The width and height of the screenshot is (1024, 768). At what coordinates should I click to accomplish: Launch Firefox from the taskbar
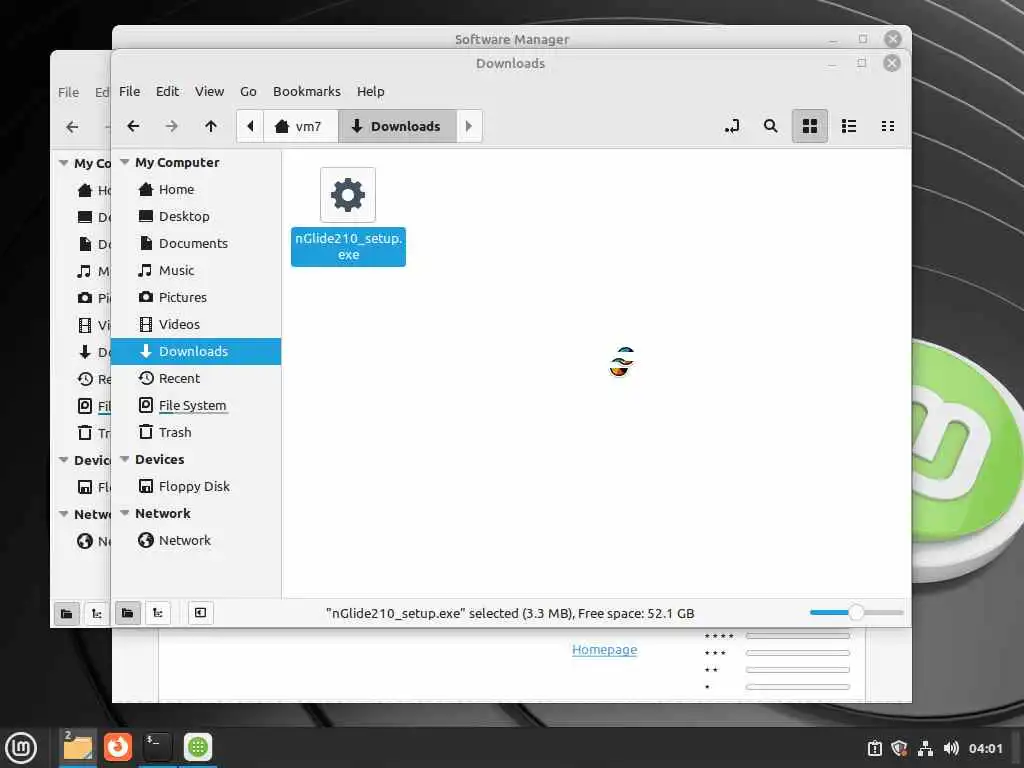(118, 747)
